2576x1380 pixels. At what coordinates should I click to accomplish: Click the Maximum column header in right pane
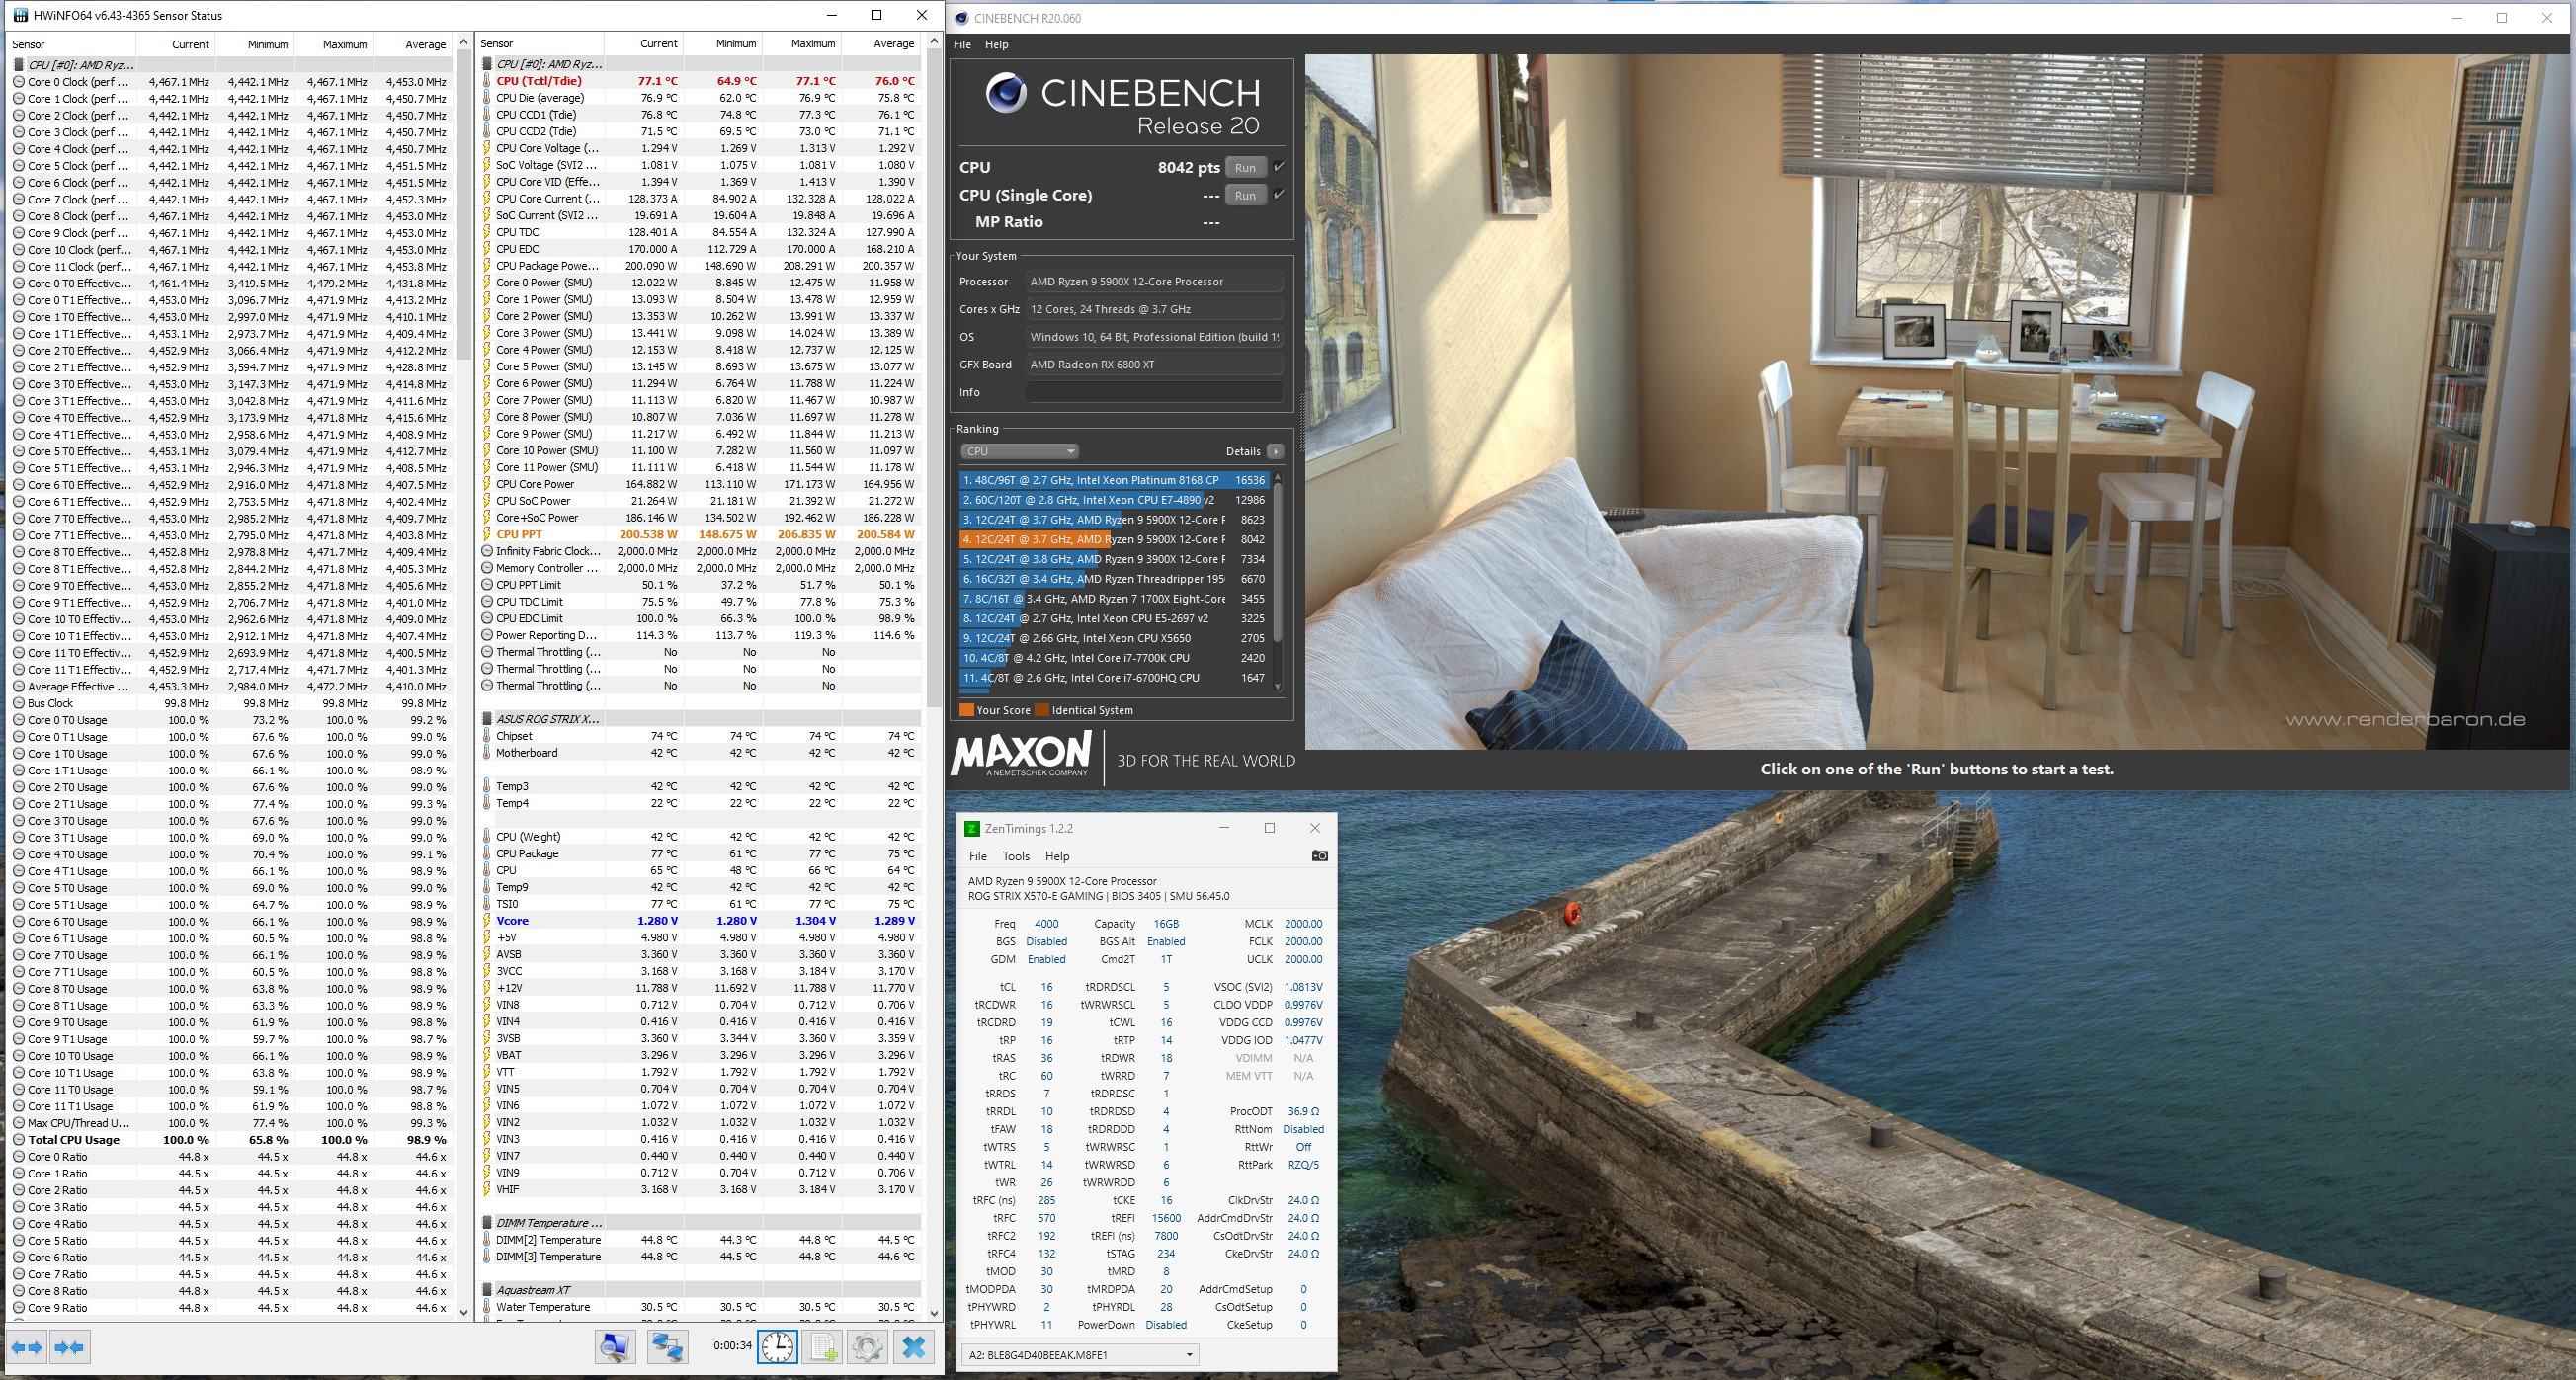(x=801, y=43)
